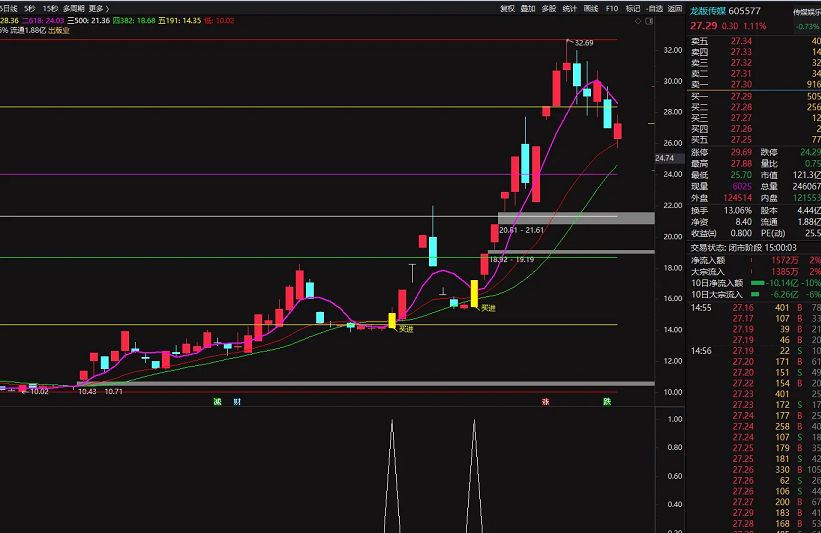The height and width of the screenshot is (533, 821).
Task: Click the green 跌 marker below the chart
Action: pyautogui.click(x=607, y=402)
